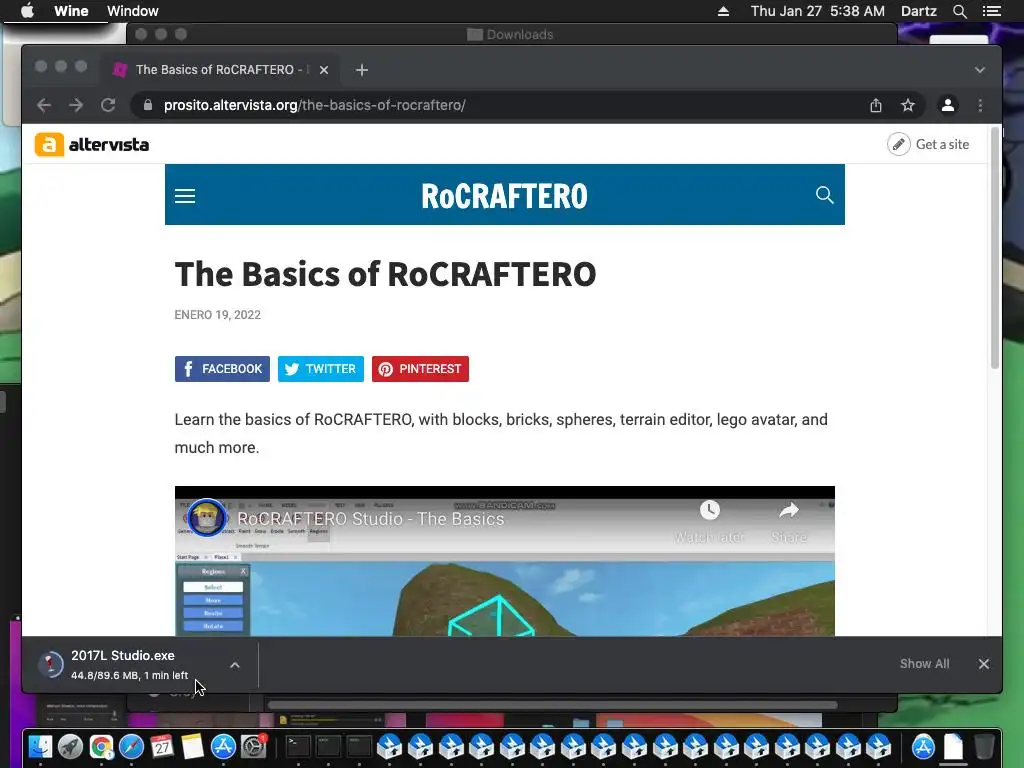The height and width of the screenshot is (768, 1024).
Task: Click Share arrow on the video
Action: click(x=789, y=521)
